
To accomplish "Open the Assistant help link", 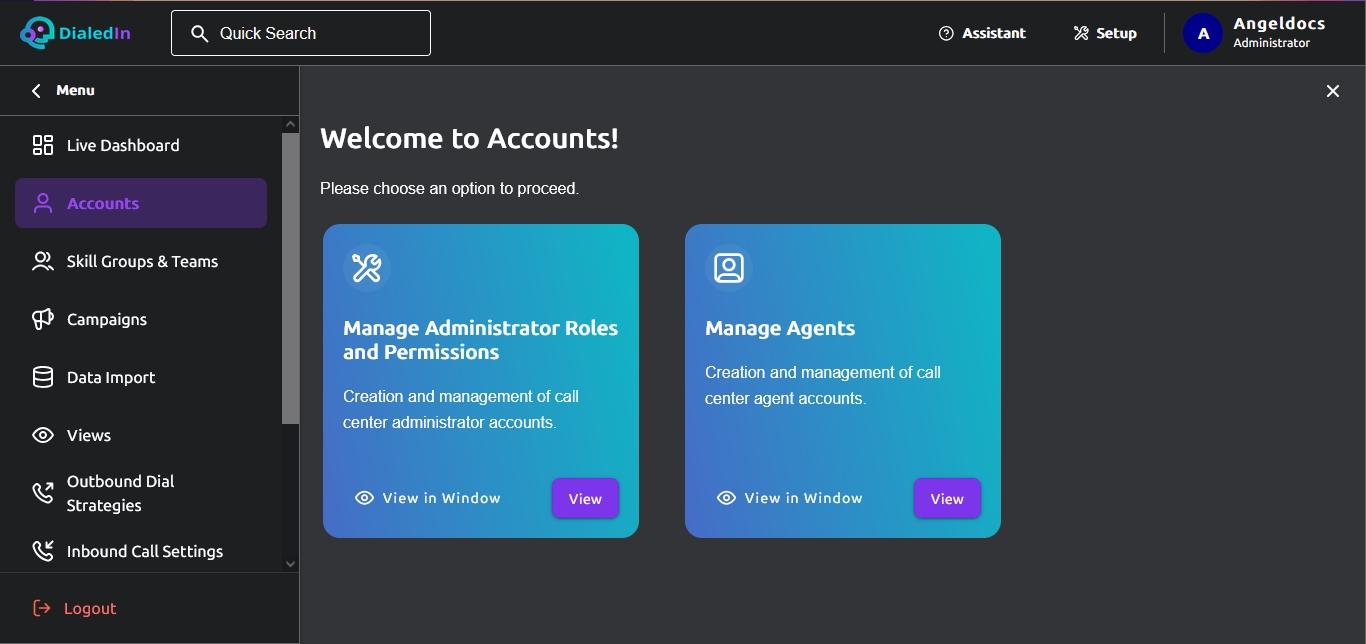I will [x=982, y=33].
